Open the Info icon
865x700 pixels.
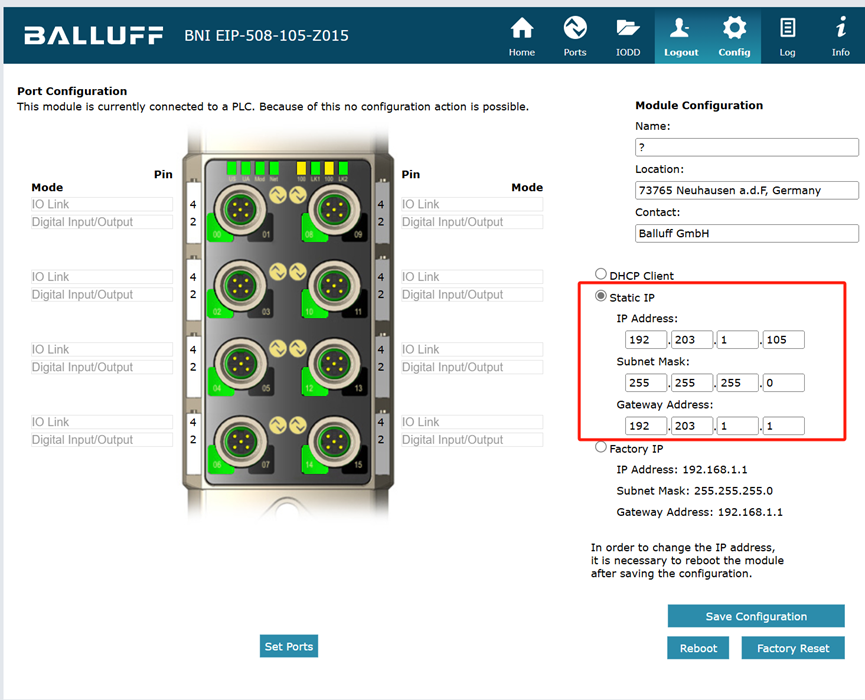841,27
